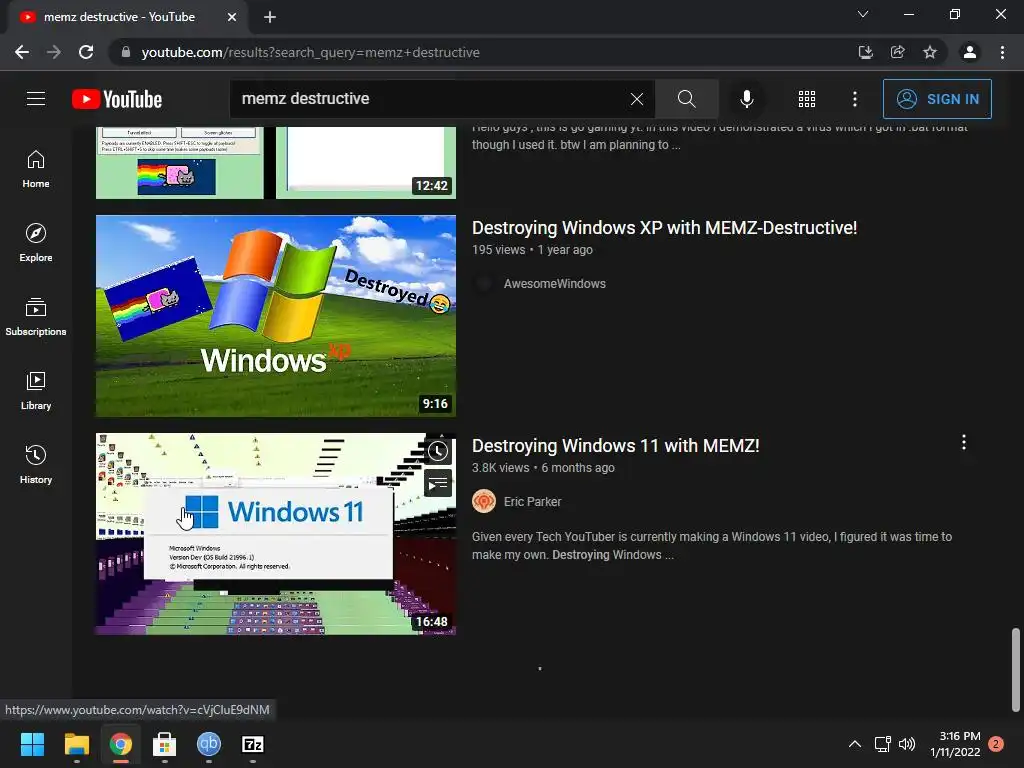Screen dimensions: 1024x768
Task: Click the Windows 11 video description text
Action: point(712,545)
